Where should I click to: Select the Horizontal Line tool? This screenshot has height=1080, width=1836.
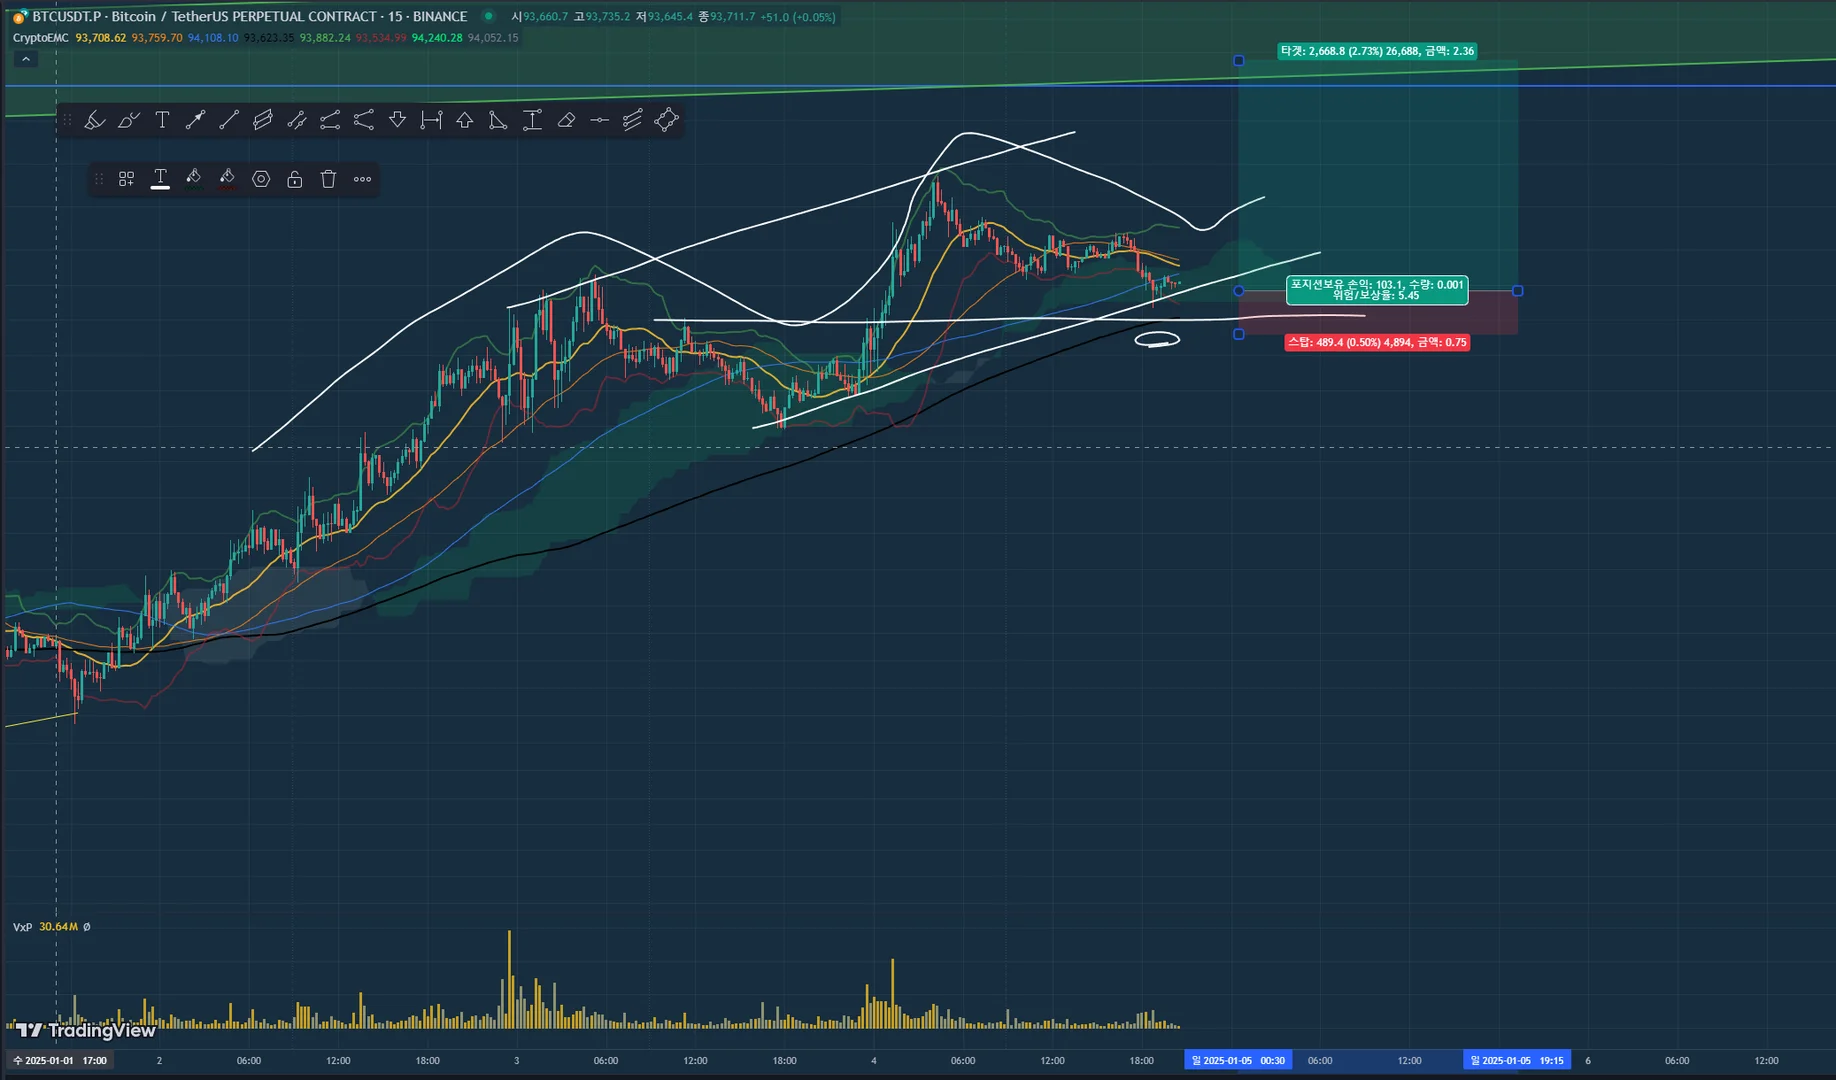click(599, 121)
